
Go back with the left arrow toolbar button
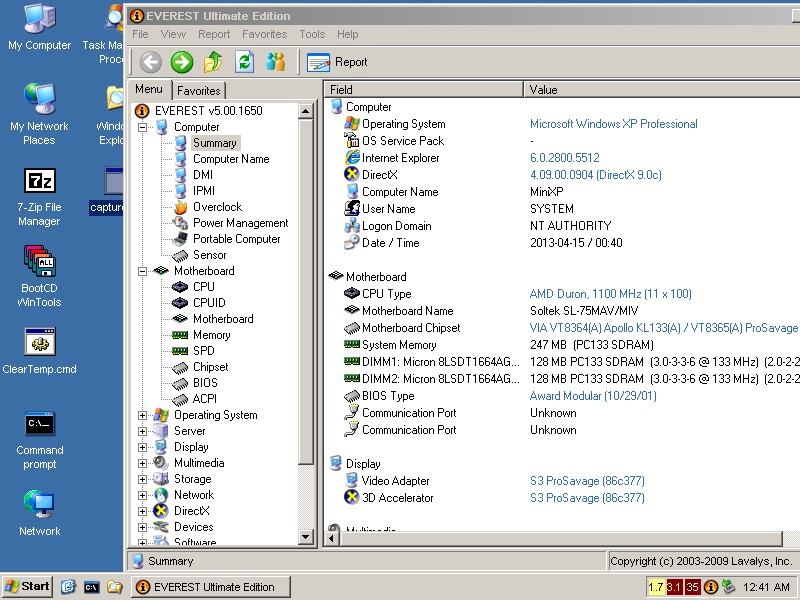coord(151,62)
